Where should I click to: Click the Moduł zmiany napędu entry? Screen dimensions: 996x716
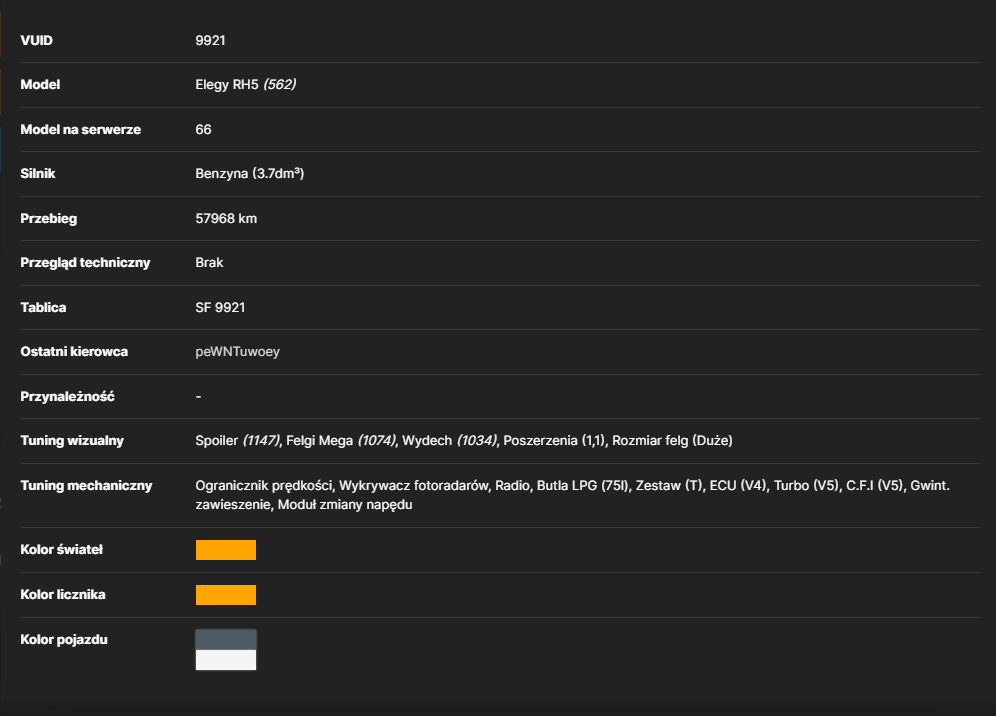[x=345, y=504]
